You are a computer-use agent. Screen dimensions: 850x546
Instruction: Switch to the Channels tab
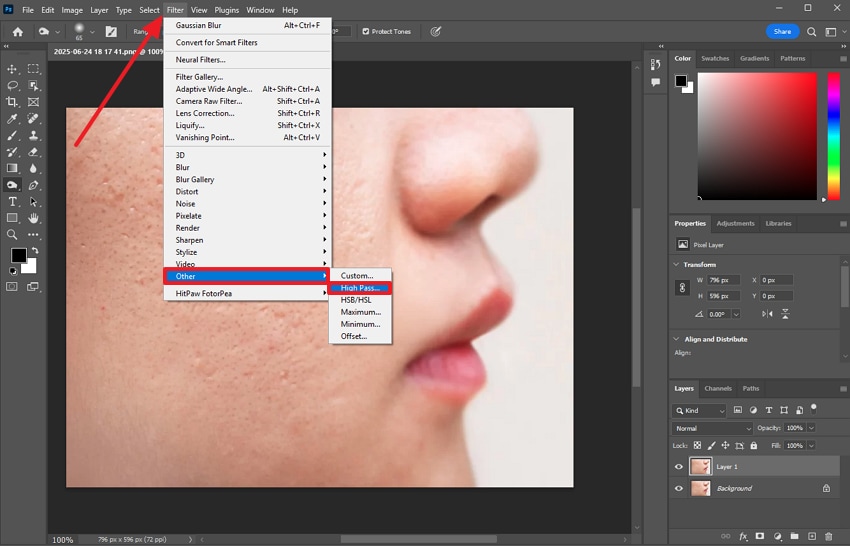(x=718, y=388)
